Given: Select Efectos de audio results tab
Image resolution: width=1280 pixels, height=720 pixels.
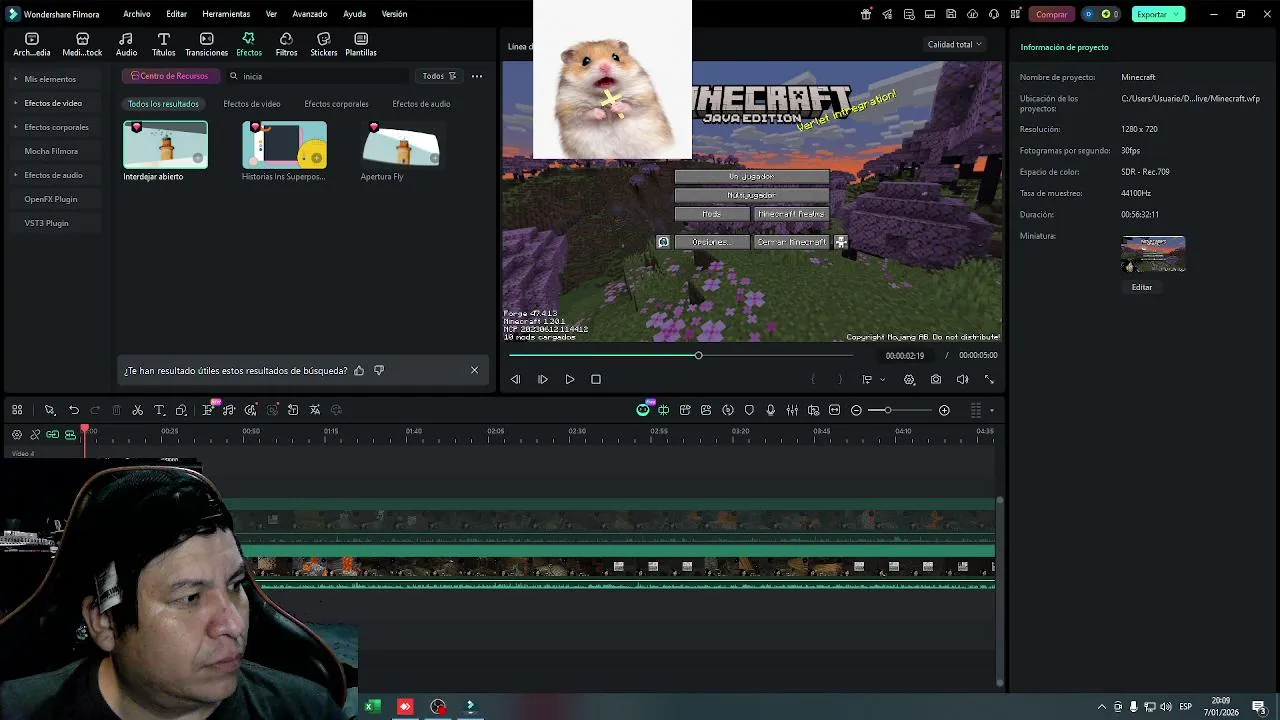Looking at the screenshot, I should click(x=421, y=104).
